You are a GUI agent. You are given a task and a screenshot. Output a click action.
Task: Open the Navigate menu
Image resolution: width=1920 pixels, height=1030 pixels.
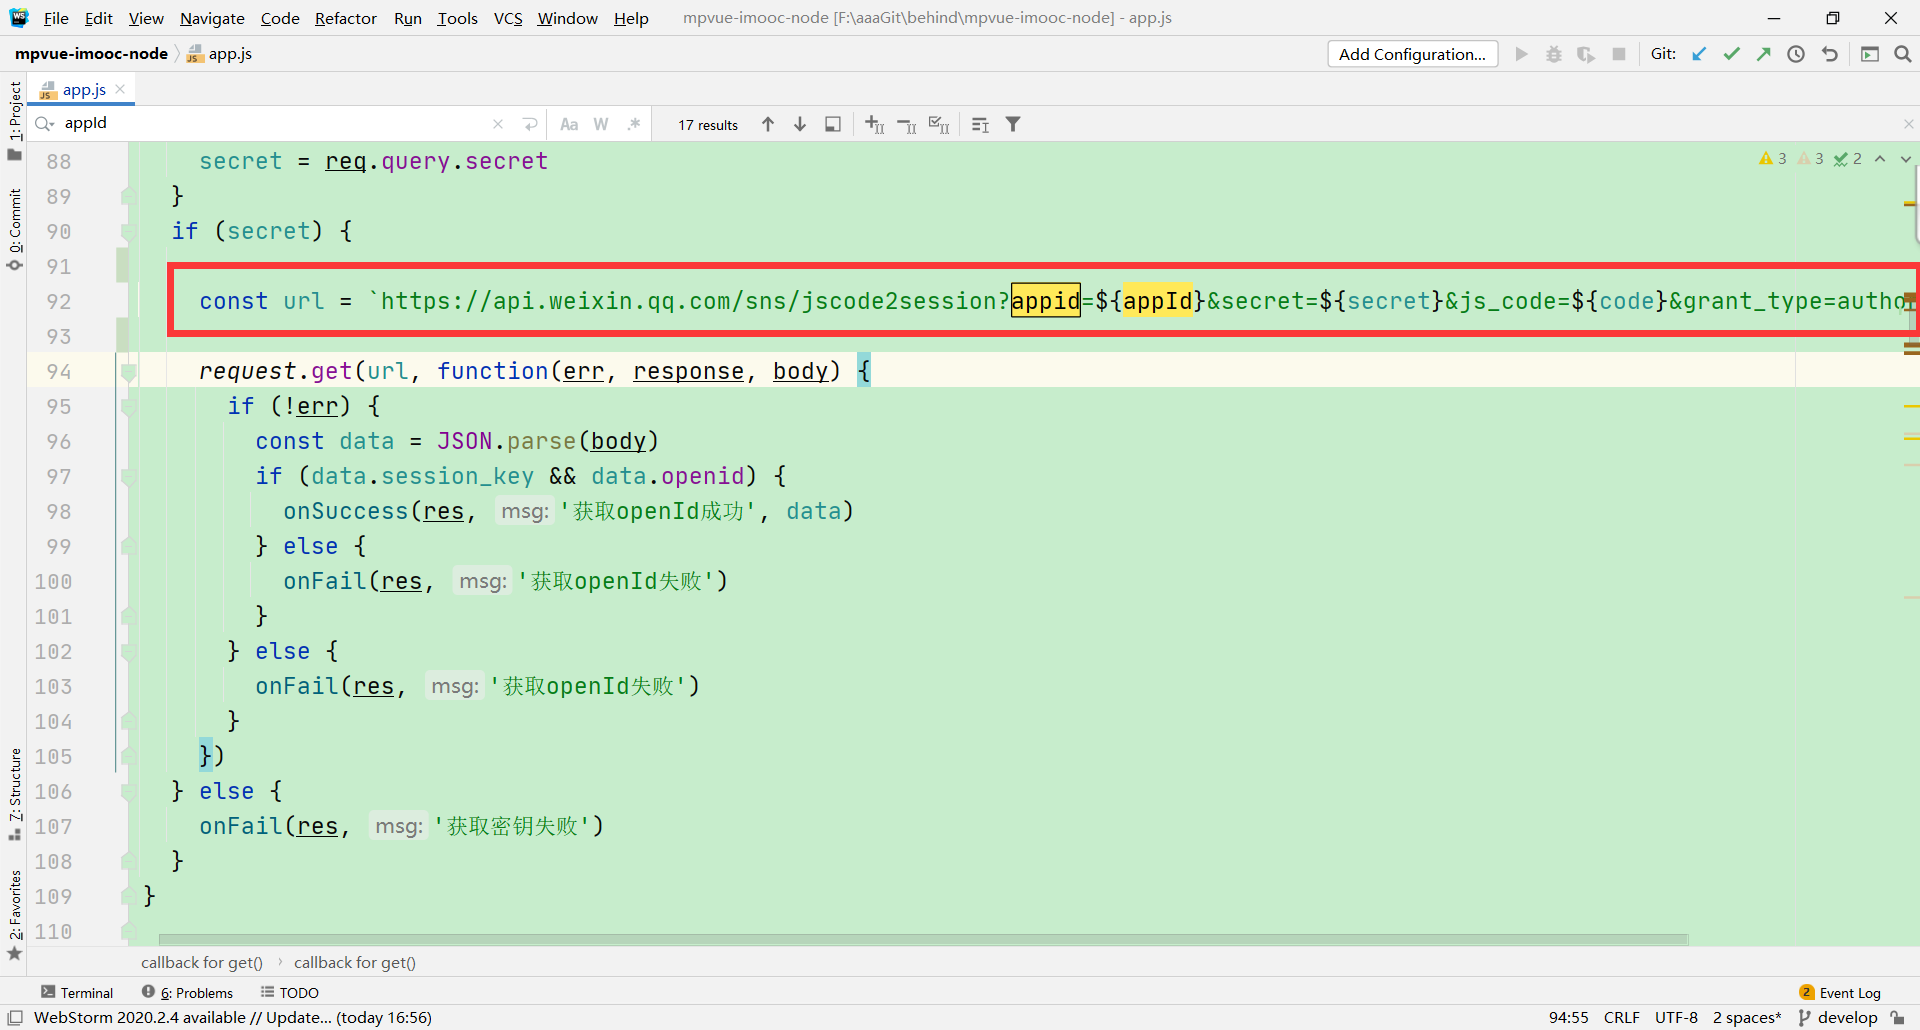212,18
